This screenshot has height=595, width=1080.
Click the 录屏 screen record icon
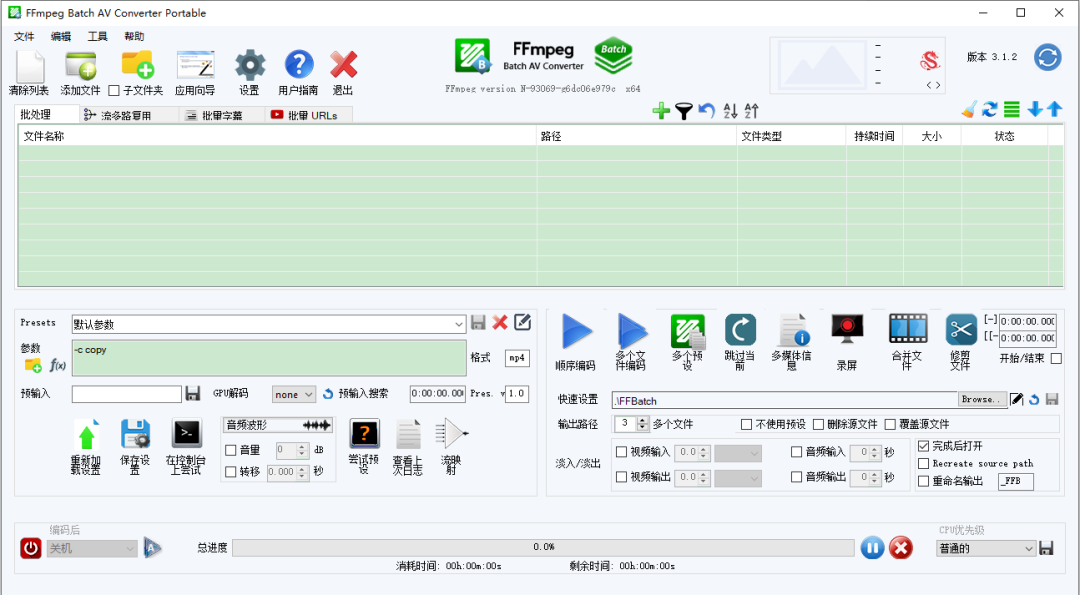tap(847, 328)
